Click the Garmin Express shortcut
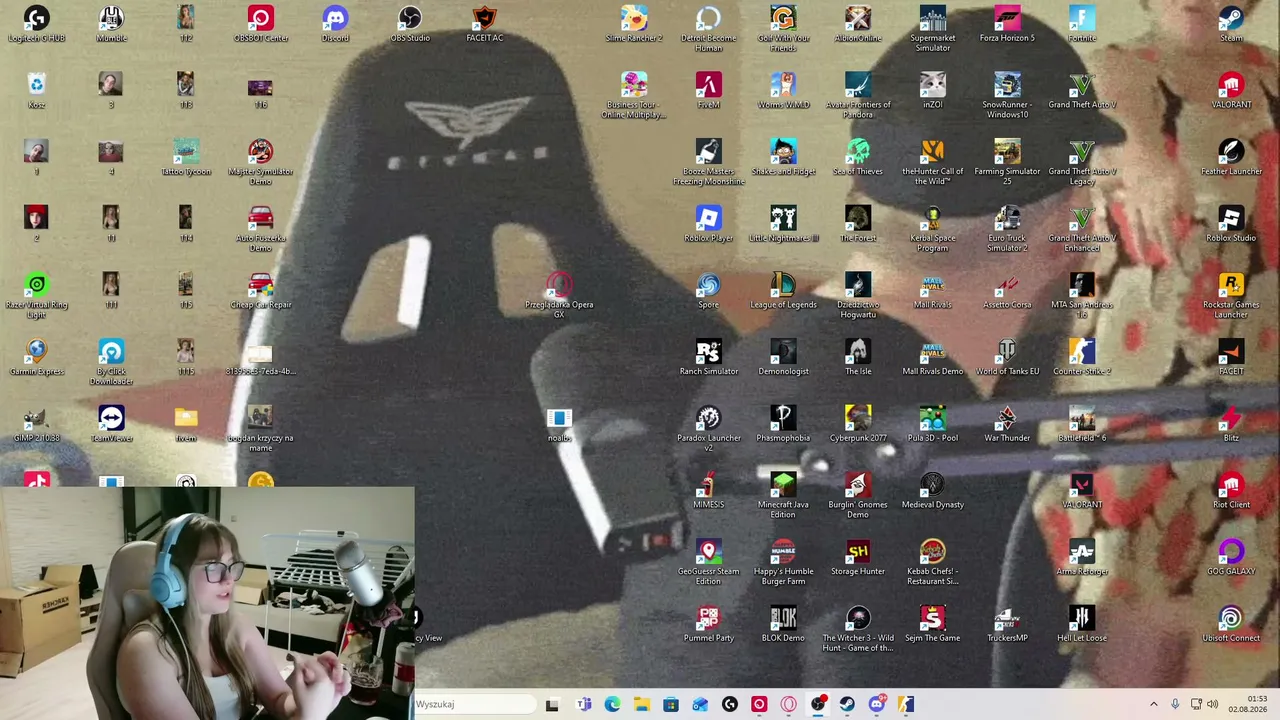Viewport: 1280px width, 720px height. (36, 358)
